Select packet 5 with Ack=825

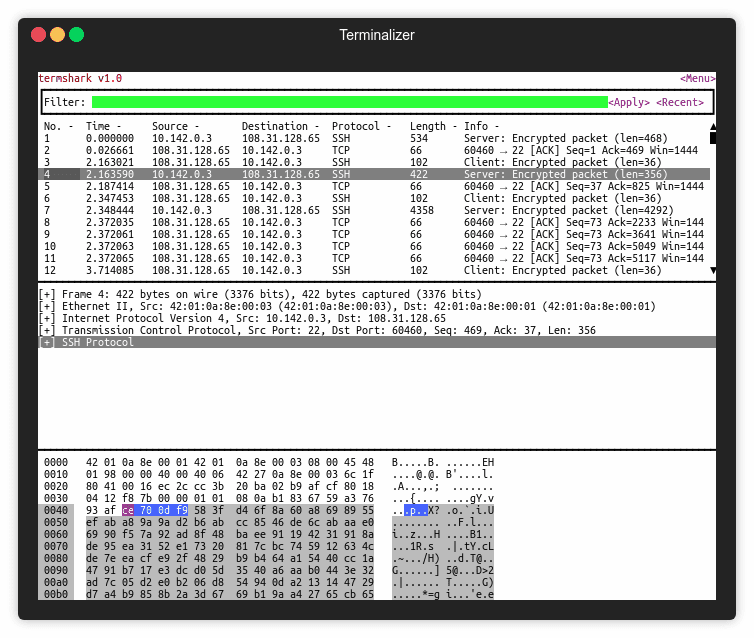pos(374,187)
